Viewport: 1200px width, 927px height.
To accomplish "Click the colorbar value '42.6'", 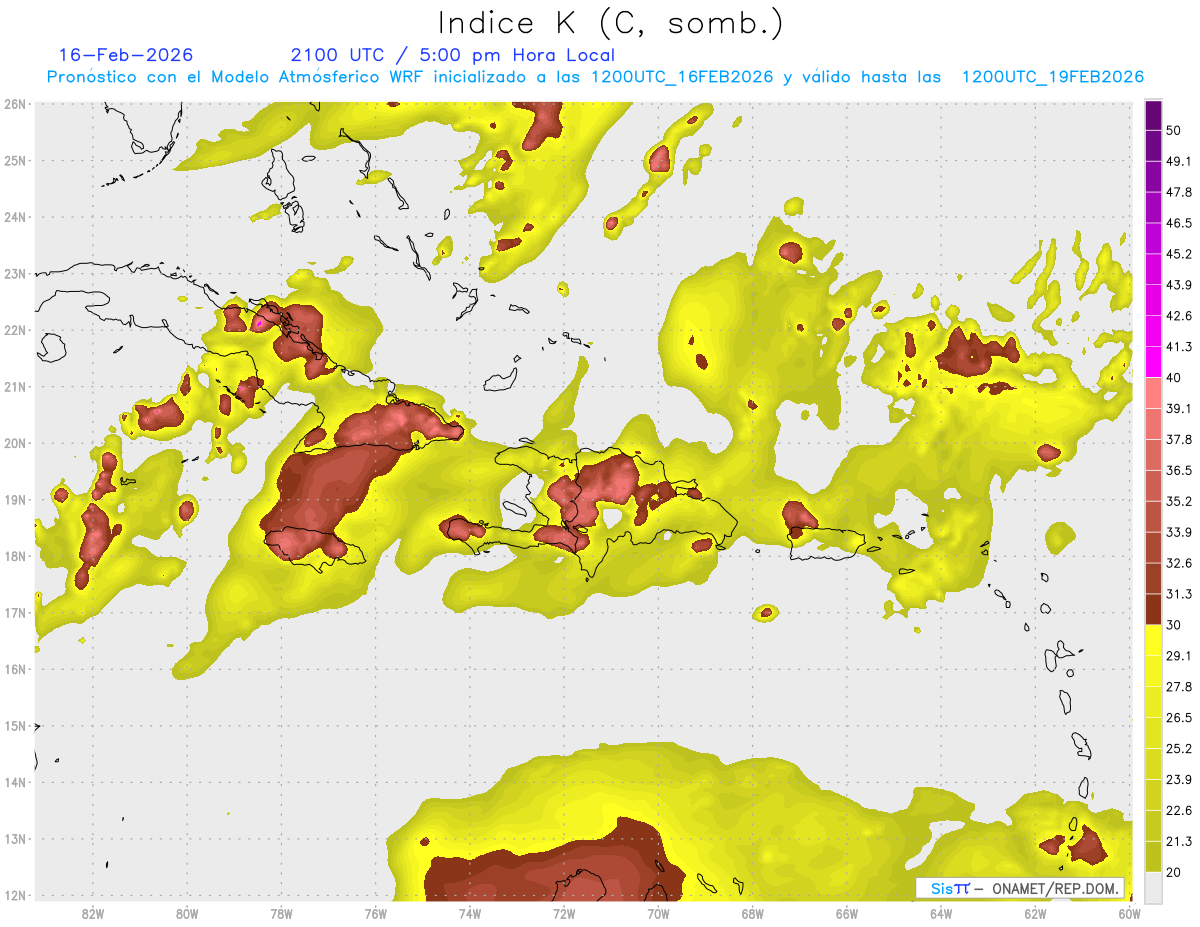I will tap(1180, 316).
